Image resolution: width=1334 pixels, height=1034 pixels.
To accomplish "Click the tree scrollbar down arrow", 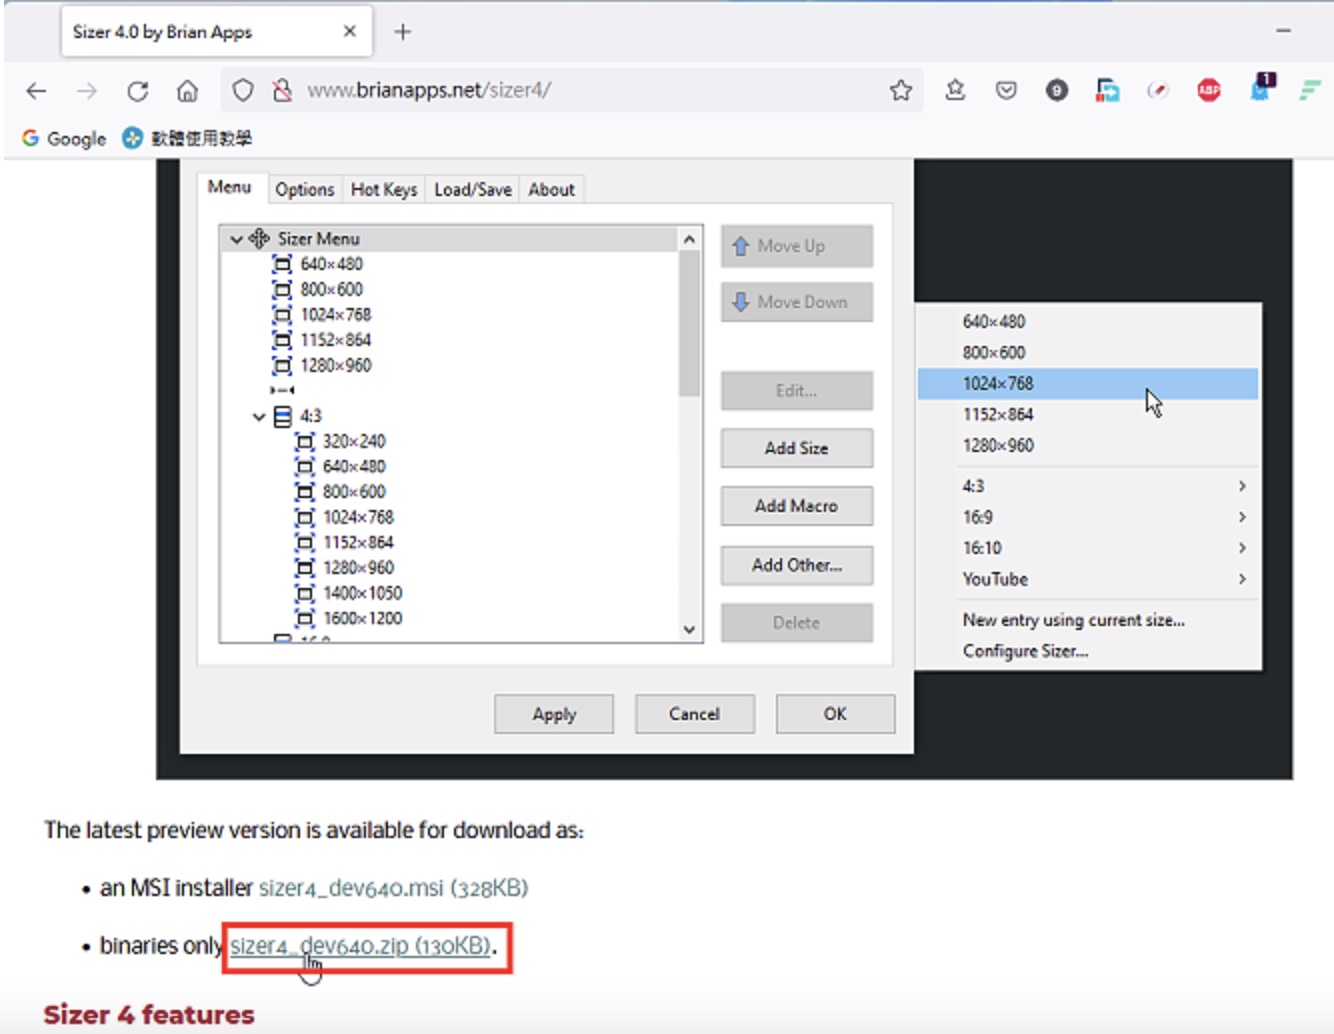I will [x=689, y=629].
